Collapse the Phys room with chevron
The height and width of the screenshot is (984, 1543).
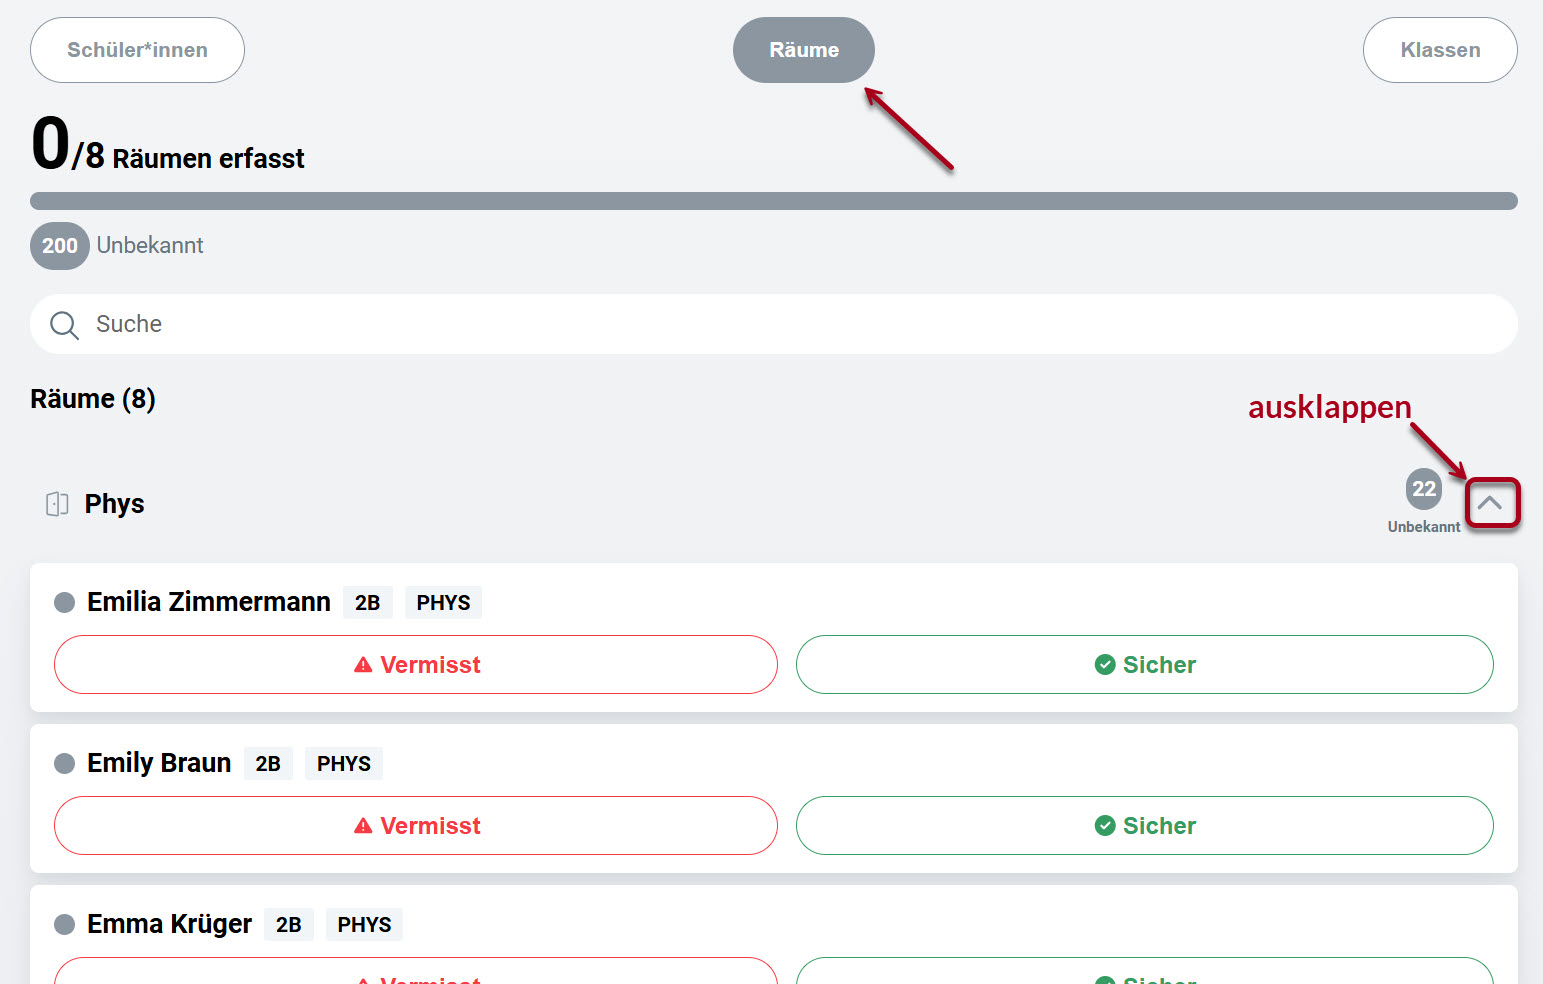point(1489,503)
